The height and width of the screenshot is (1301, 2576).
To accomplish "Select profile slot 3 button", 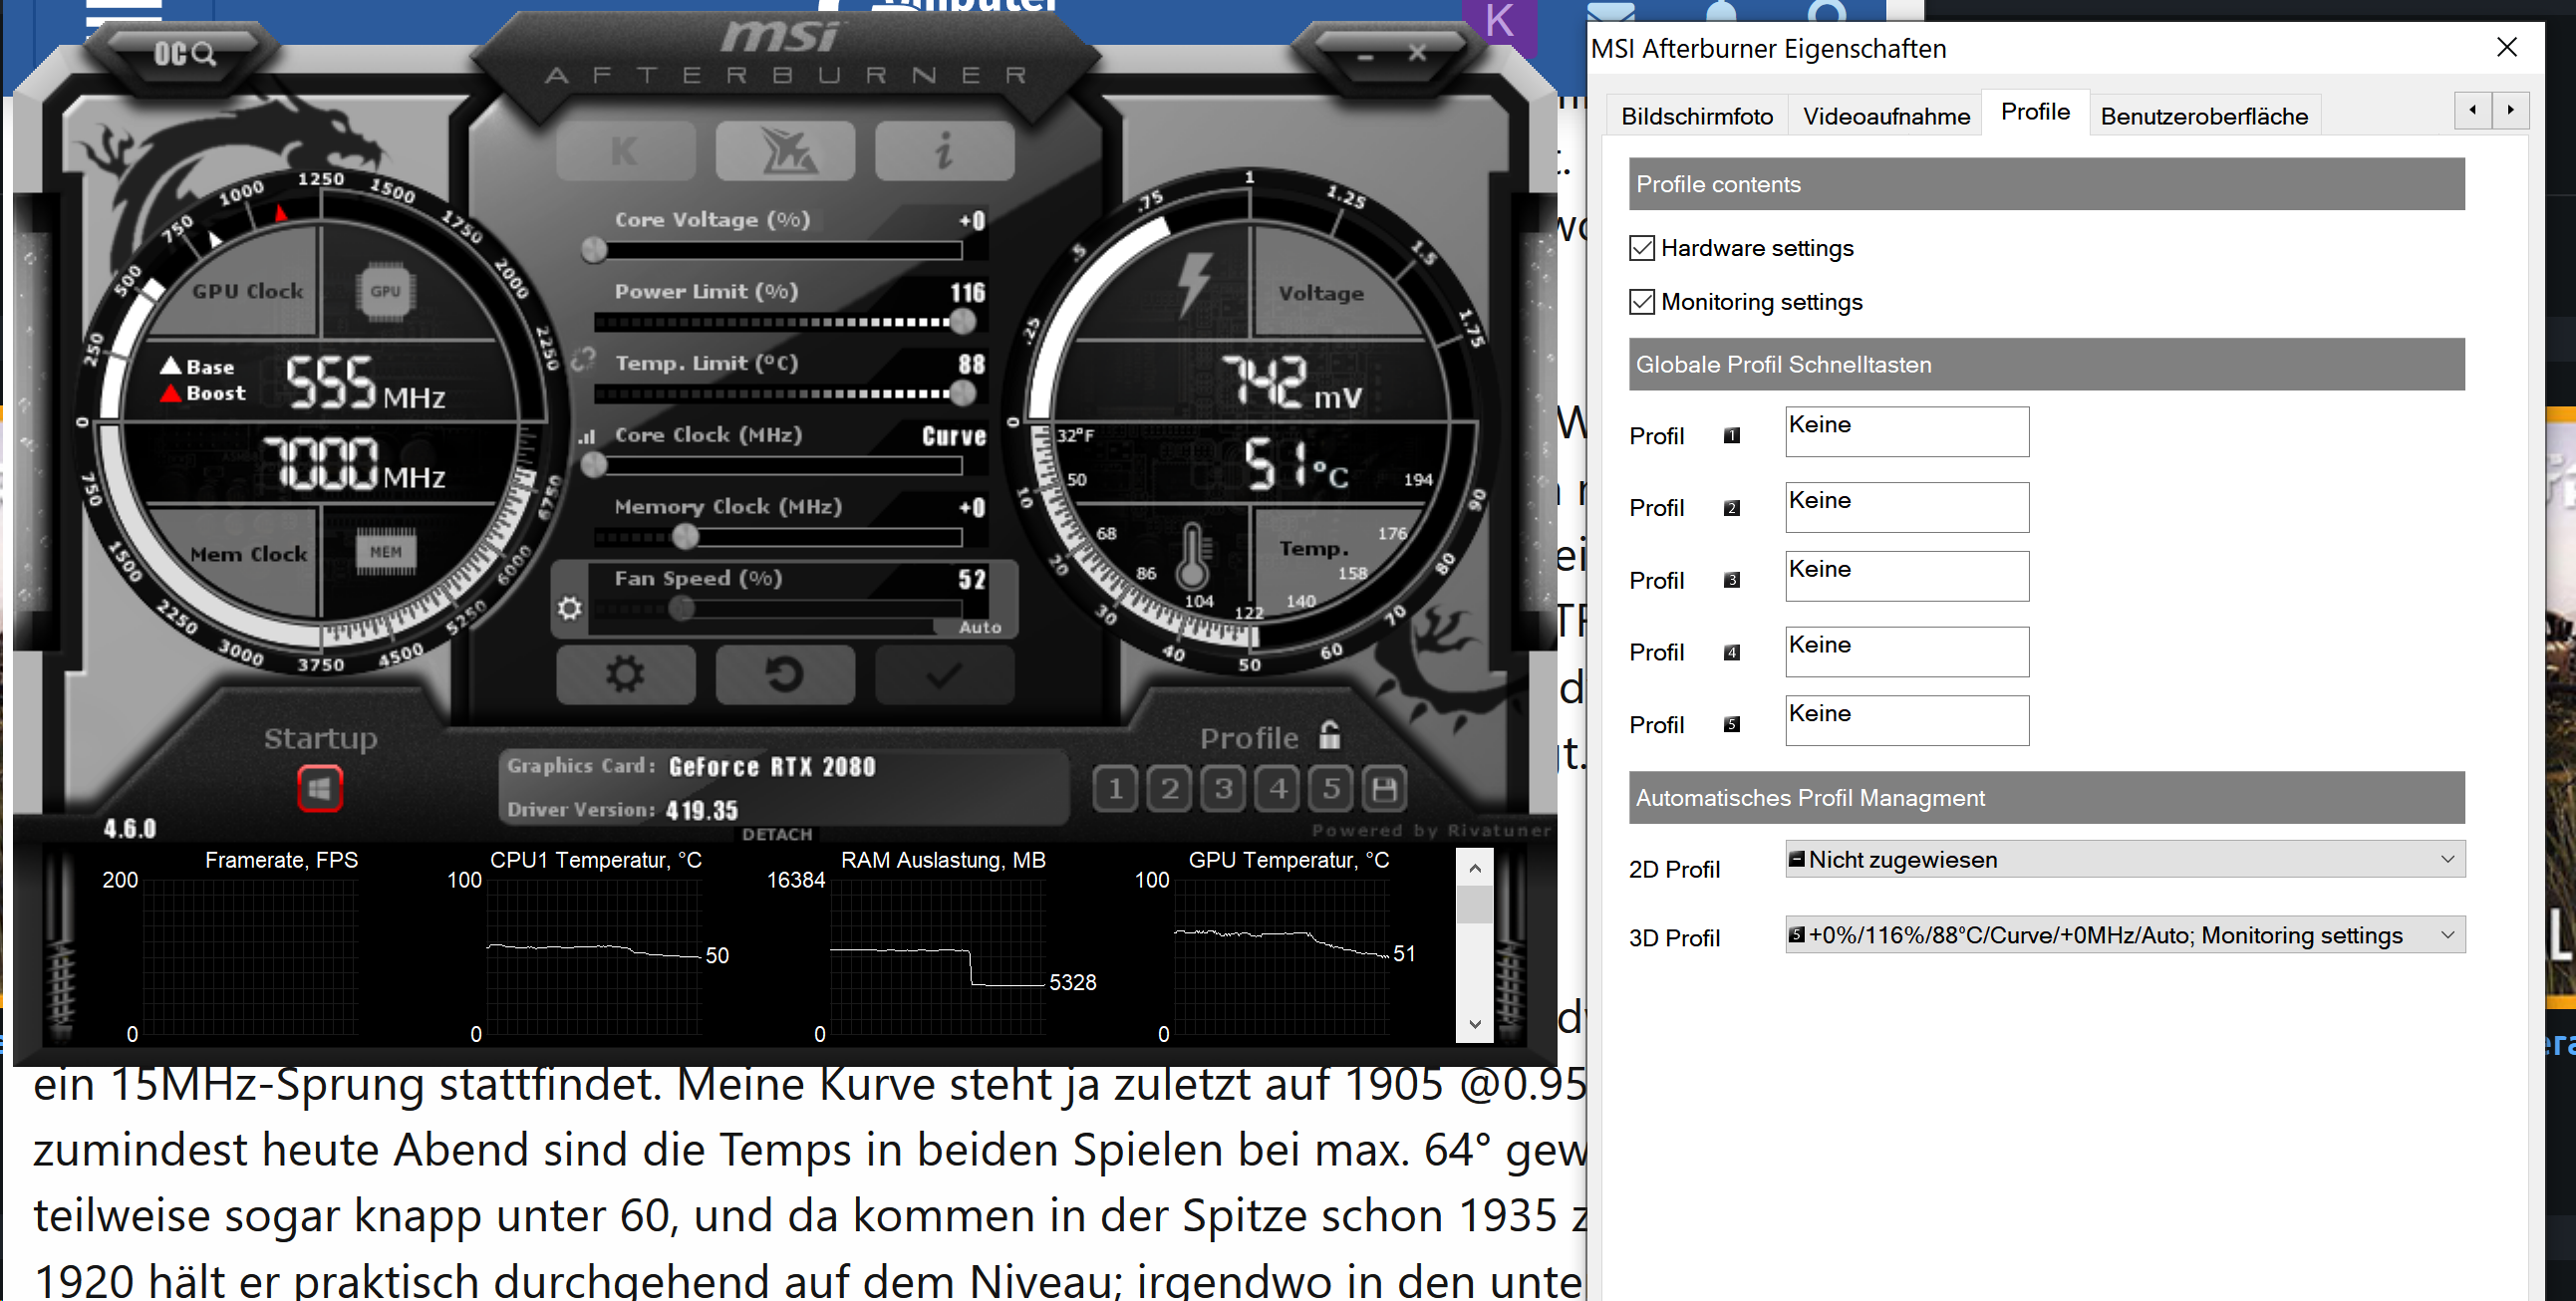I will click(x=1223, y=790).
